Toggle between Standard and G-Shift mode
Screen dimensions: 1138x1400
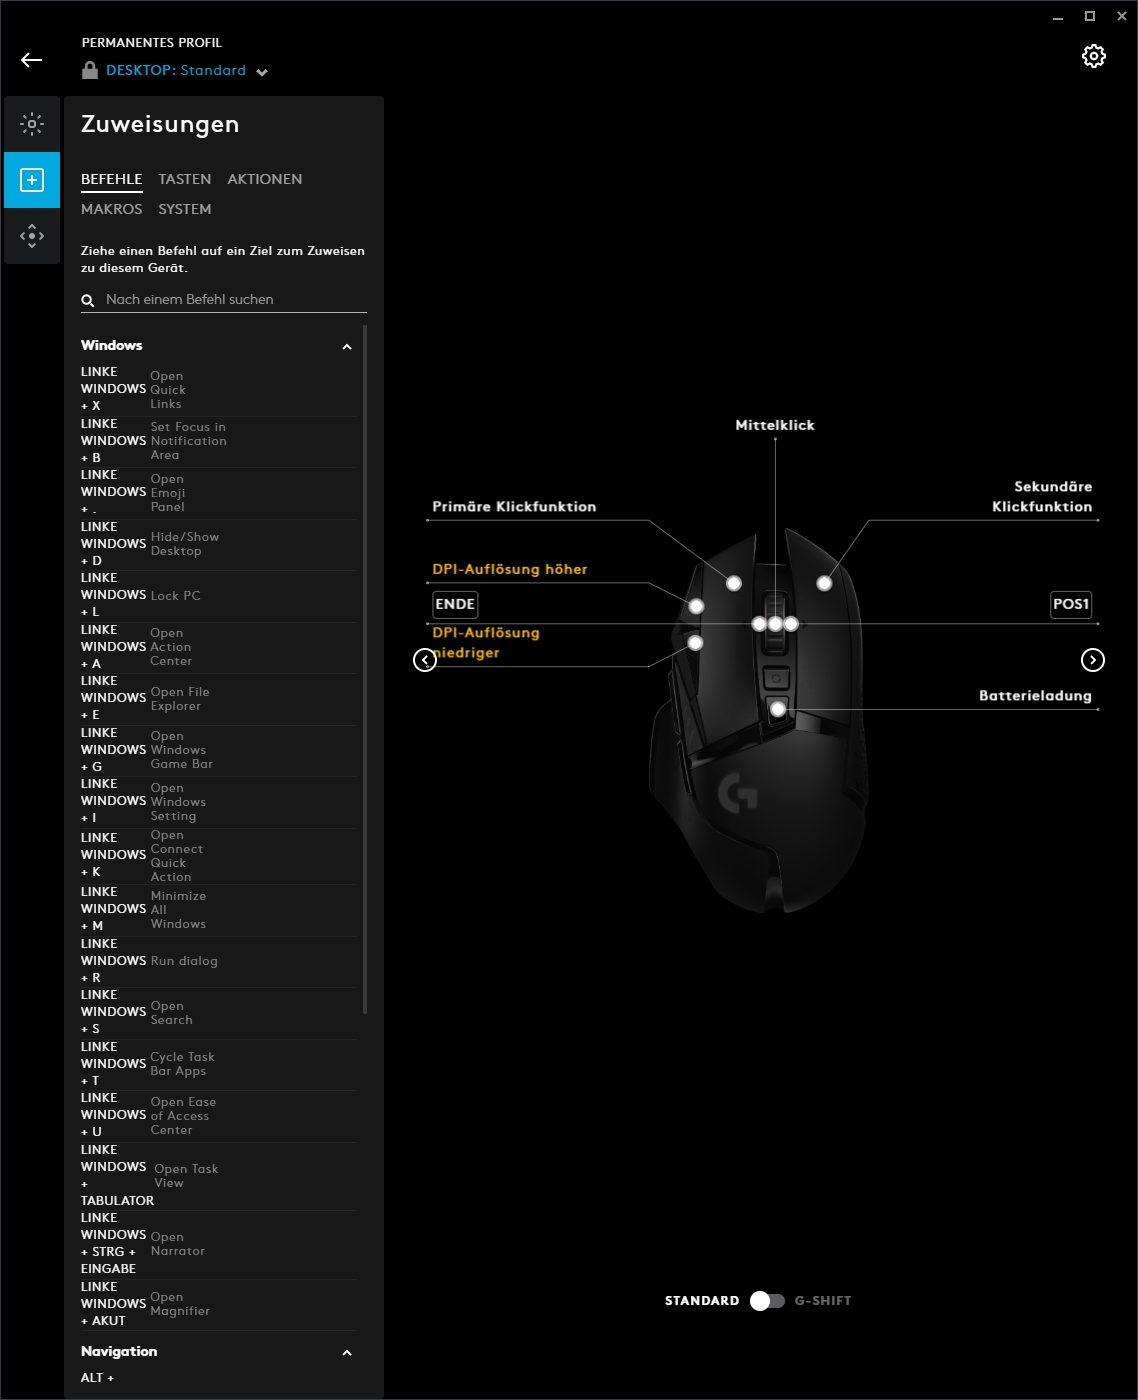coord(767,1300)
